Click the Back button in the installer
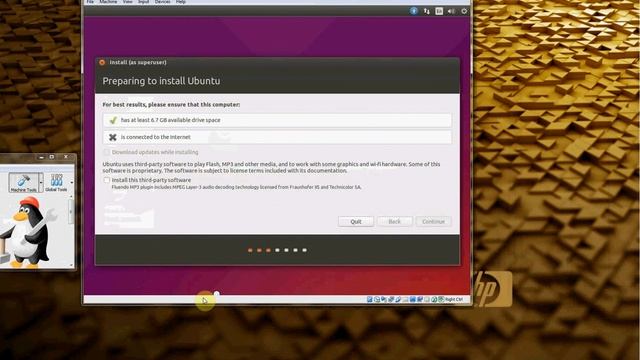Viewport: 640px width, 360px height. pyautogui.click(x=394, y=222)
